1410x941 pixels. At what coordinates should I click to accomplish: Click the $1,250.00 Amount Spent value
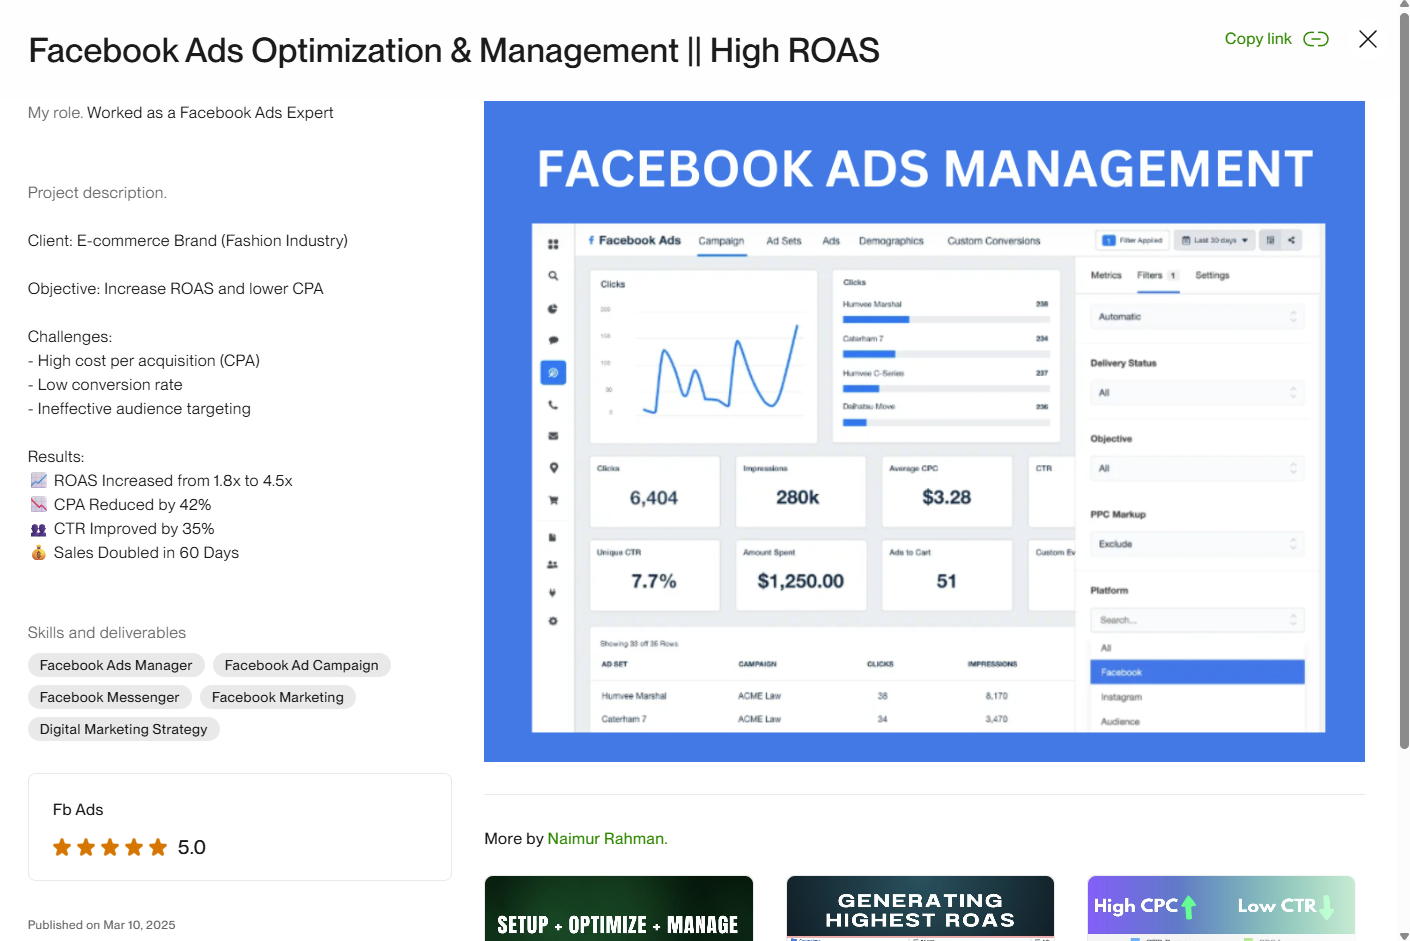[x=800, y=581]
